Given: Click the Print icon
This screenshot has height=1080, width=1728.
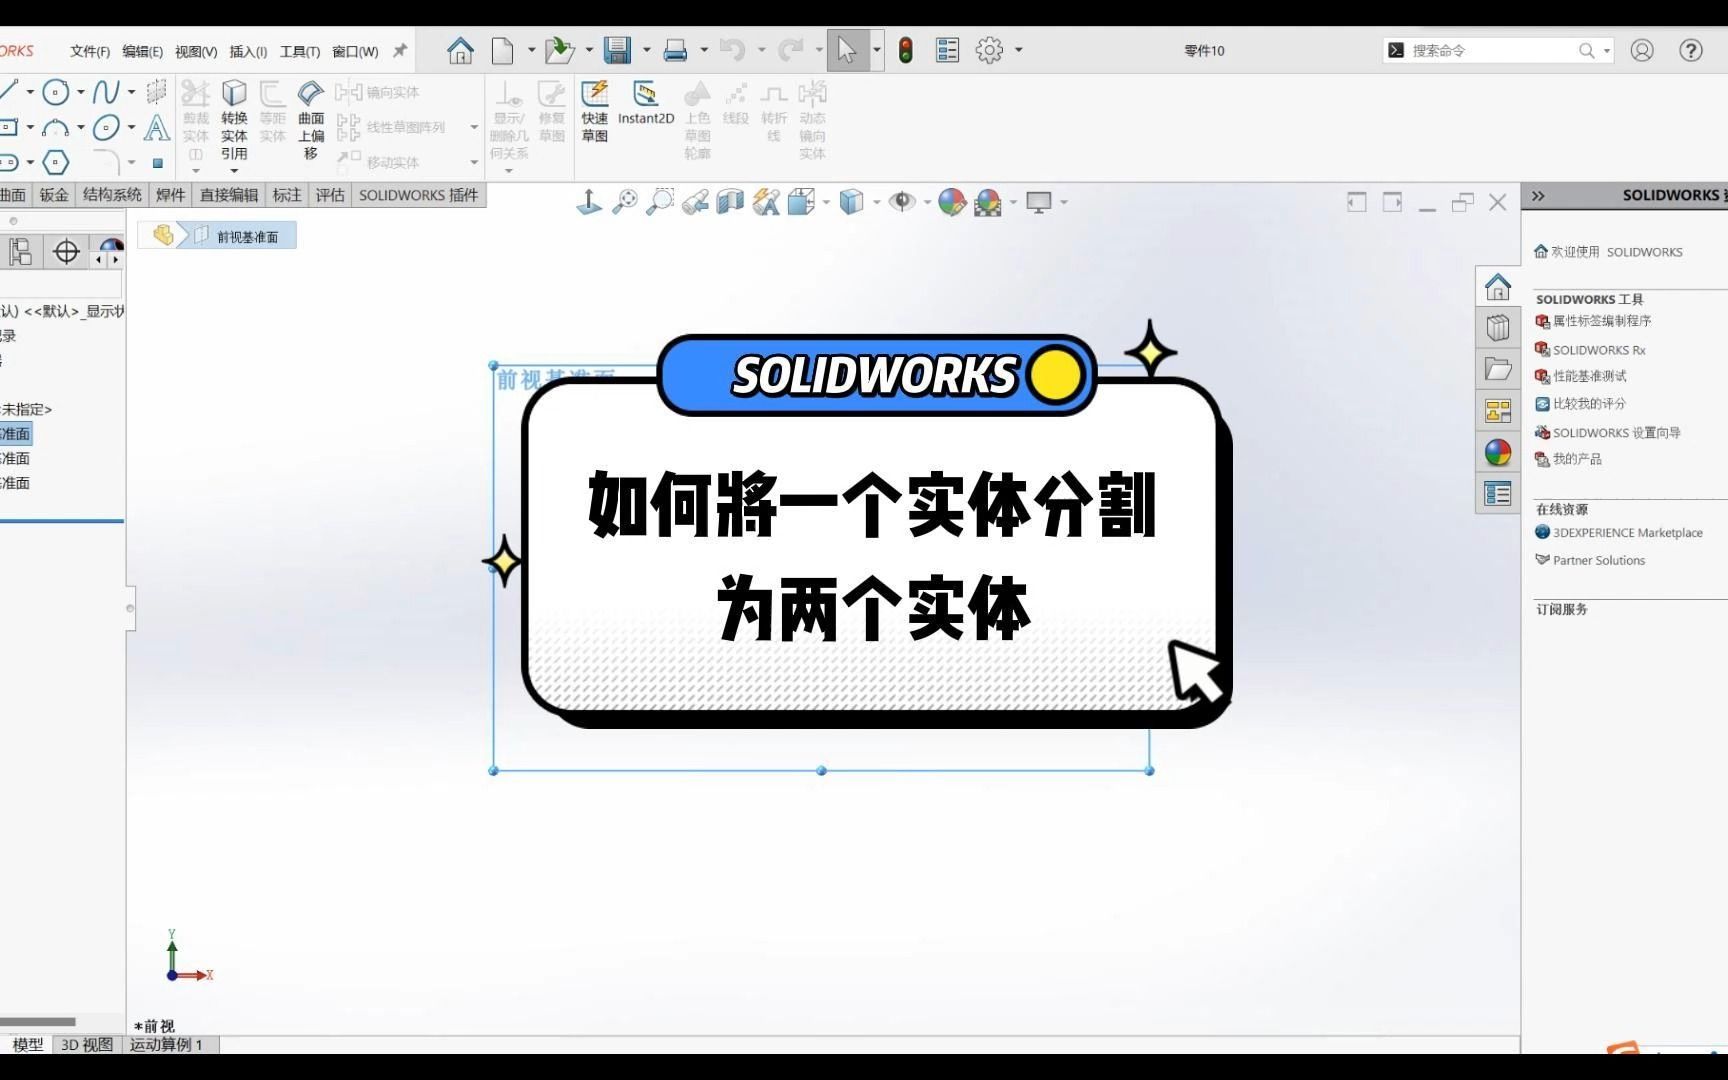Looking at the screenshot, I should tap(675, 50).
